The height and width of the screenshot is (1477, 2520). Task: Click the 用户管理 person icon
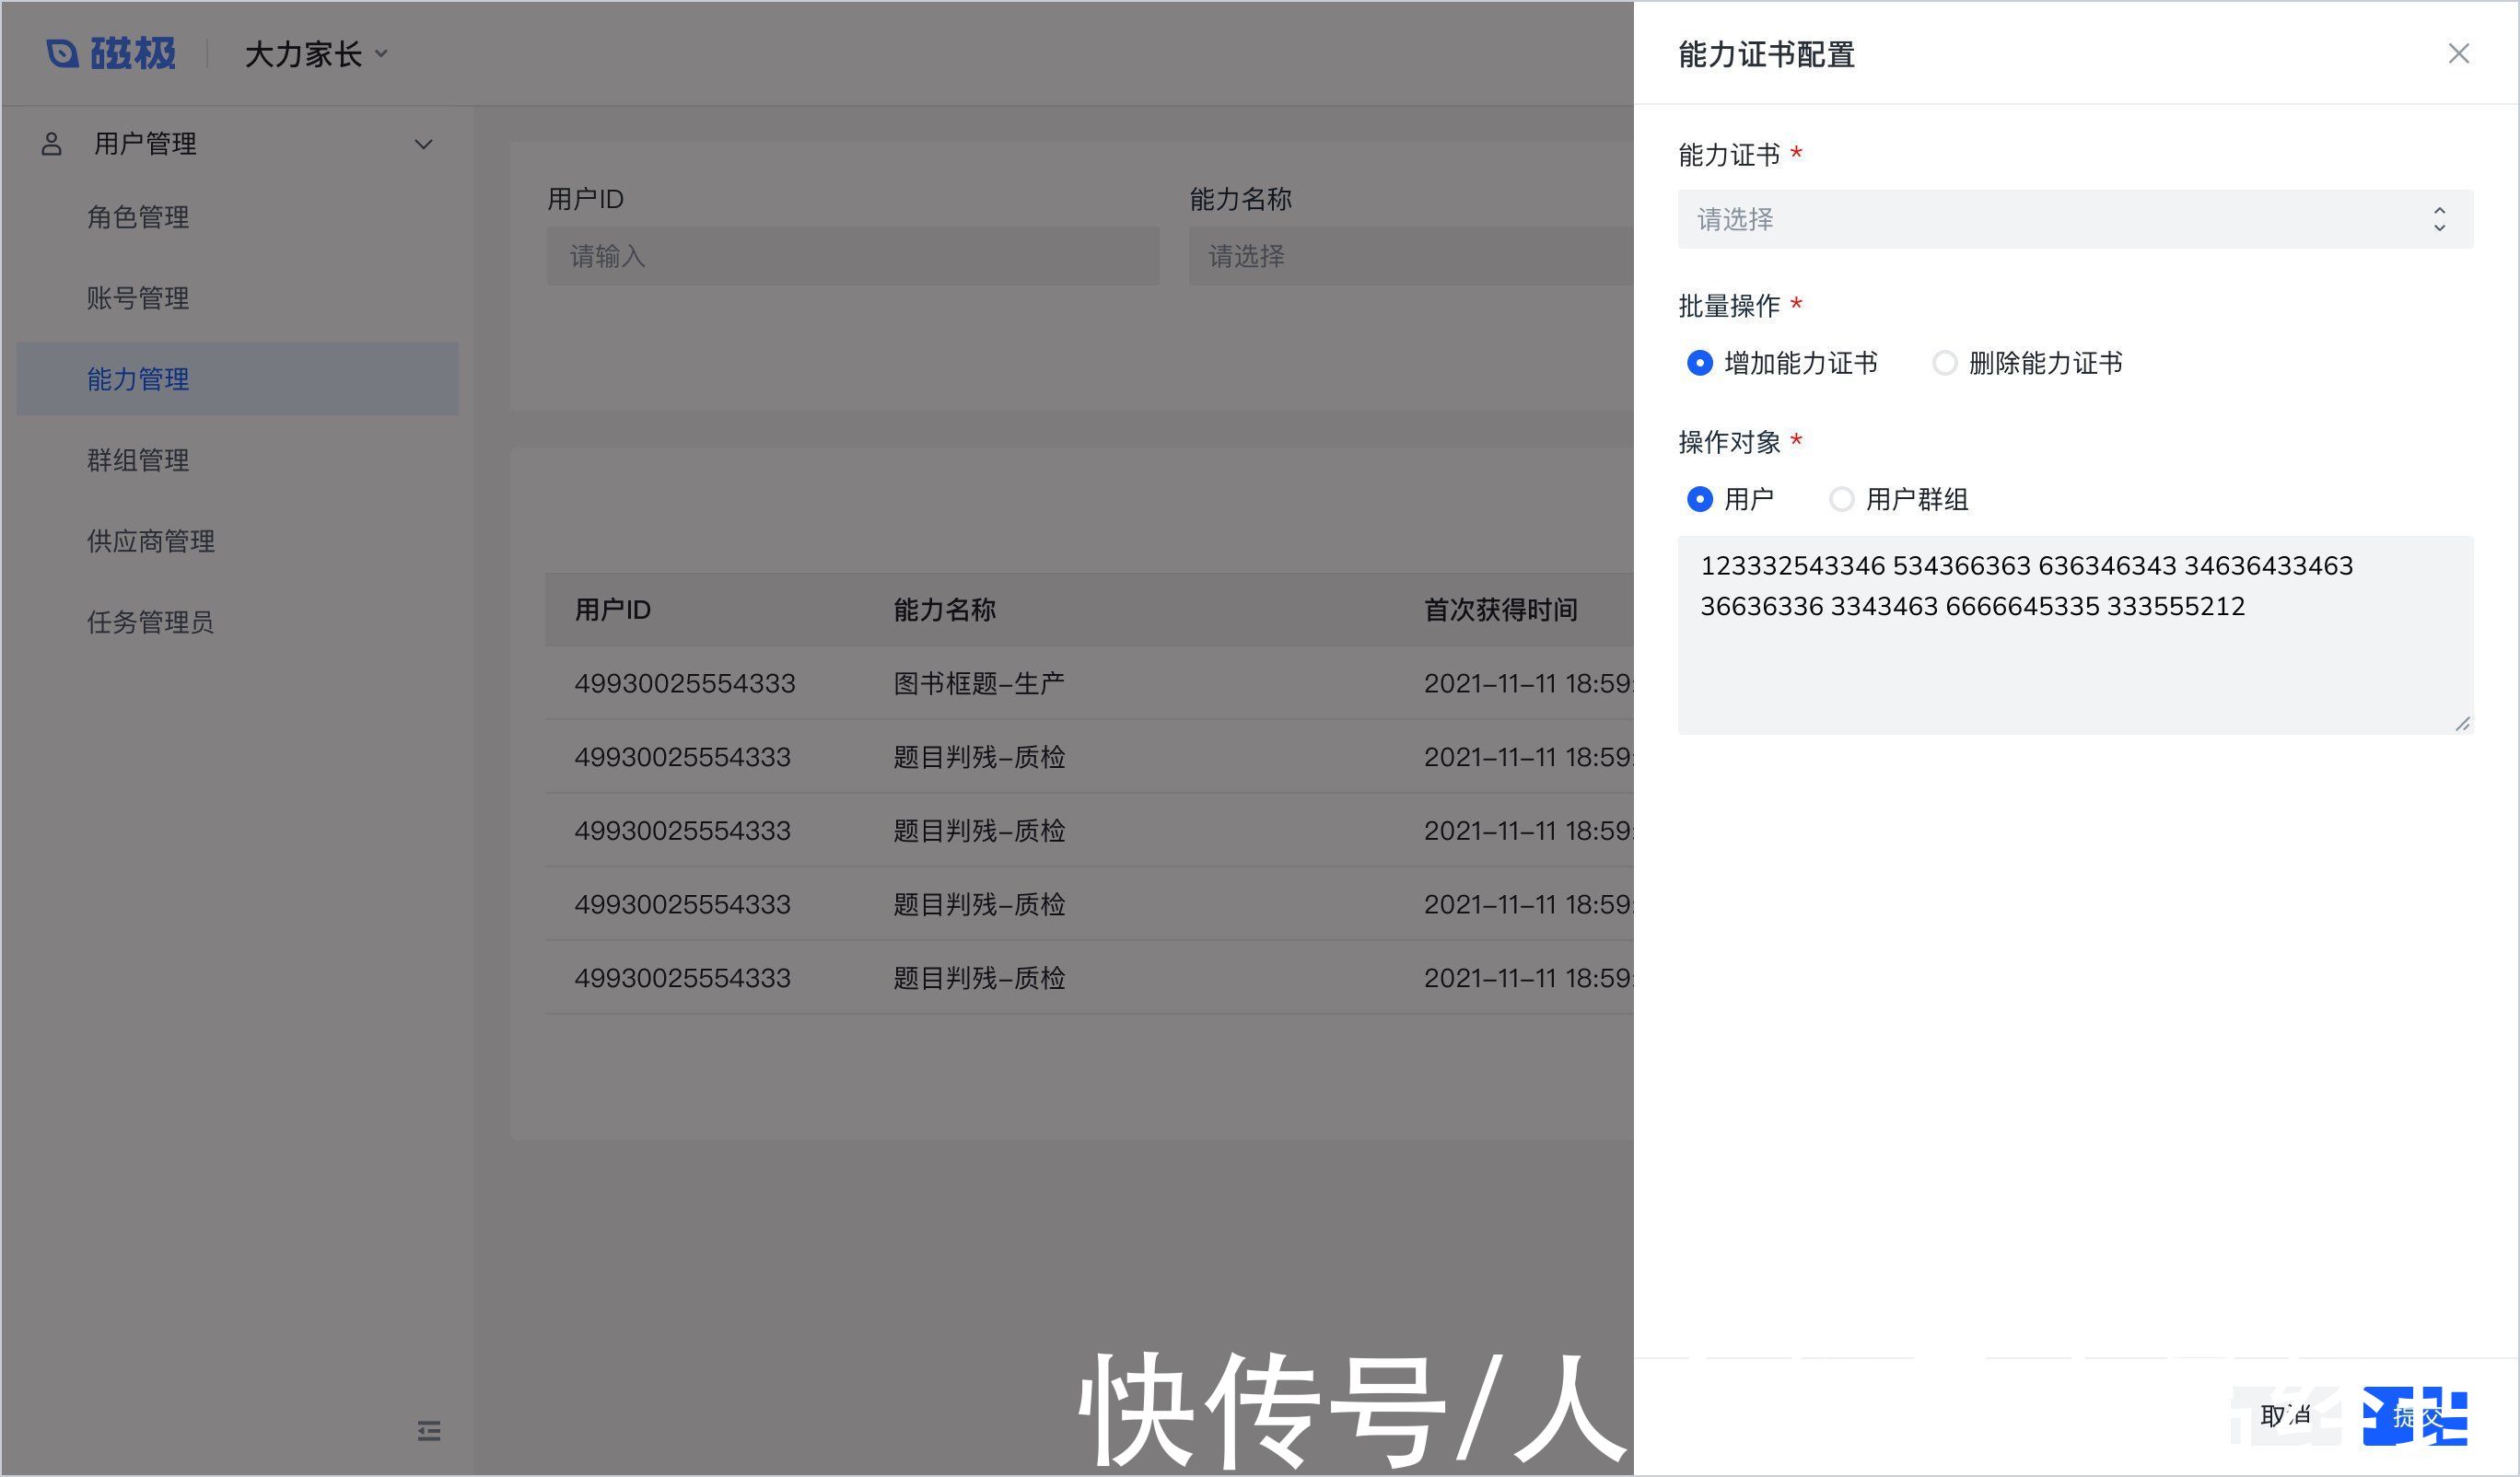51,144
